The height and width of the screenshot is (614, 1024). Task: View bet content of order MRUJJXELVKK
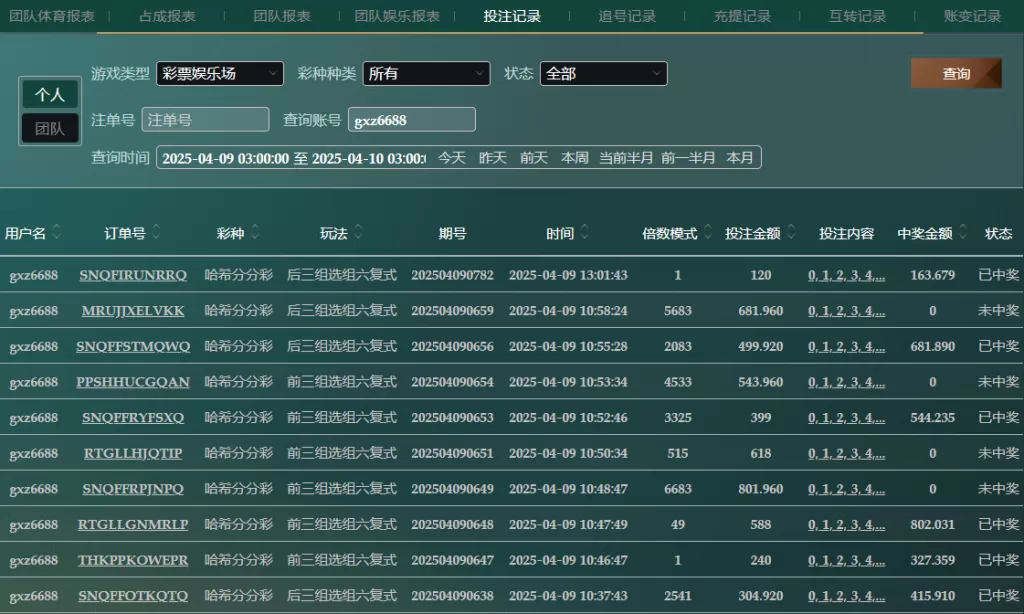coord(846,311)
